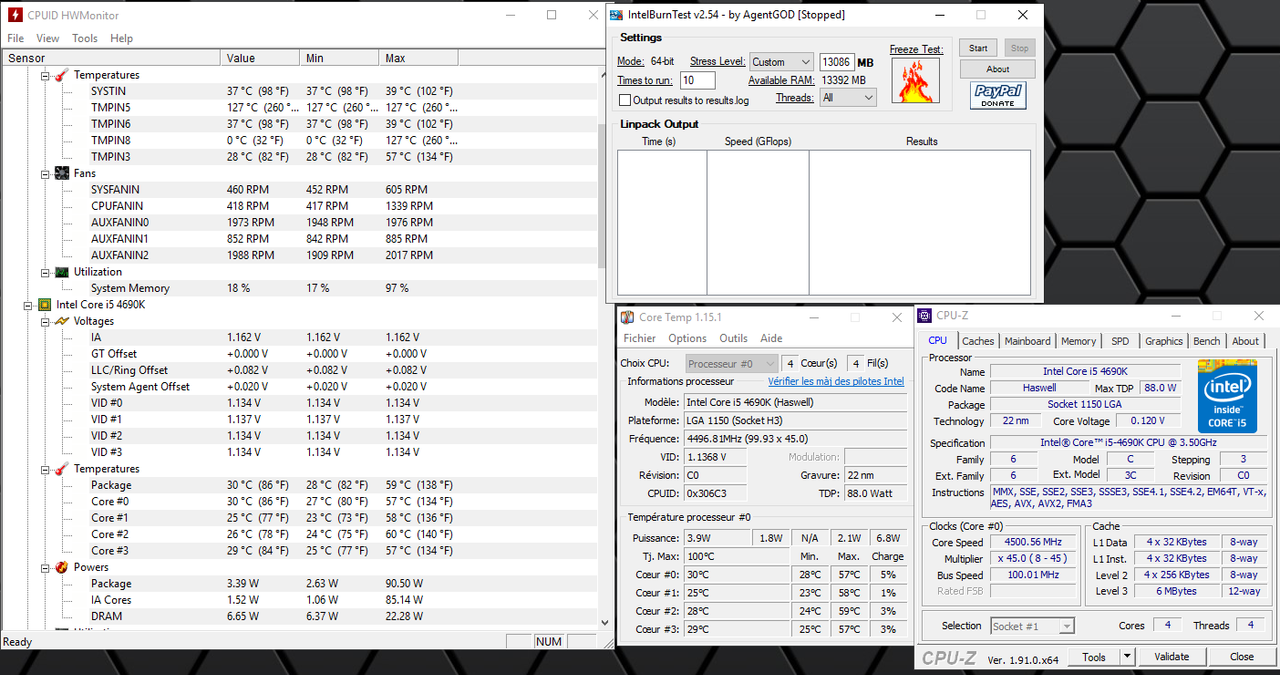Click the Max column header in HWMonitor

(420, 58)
